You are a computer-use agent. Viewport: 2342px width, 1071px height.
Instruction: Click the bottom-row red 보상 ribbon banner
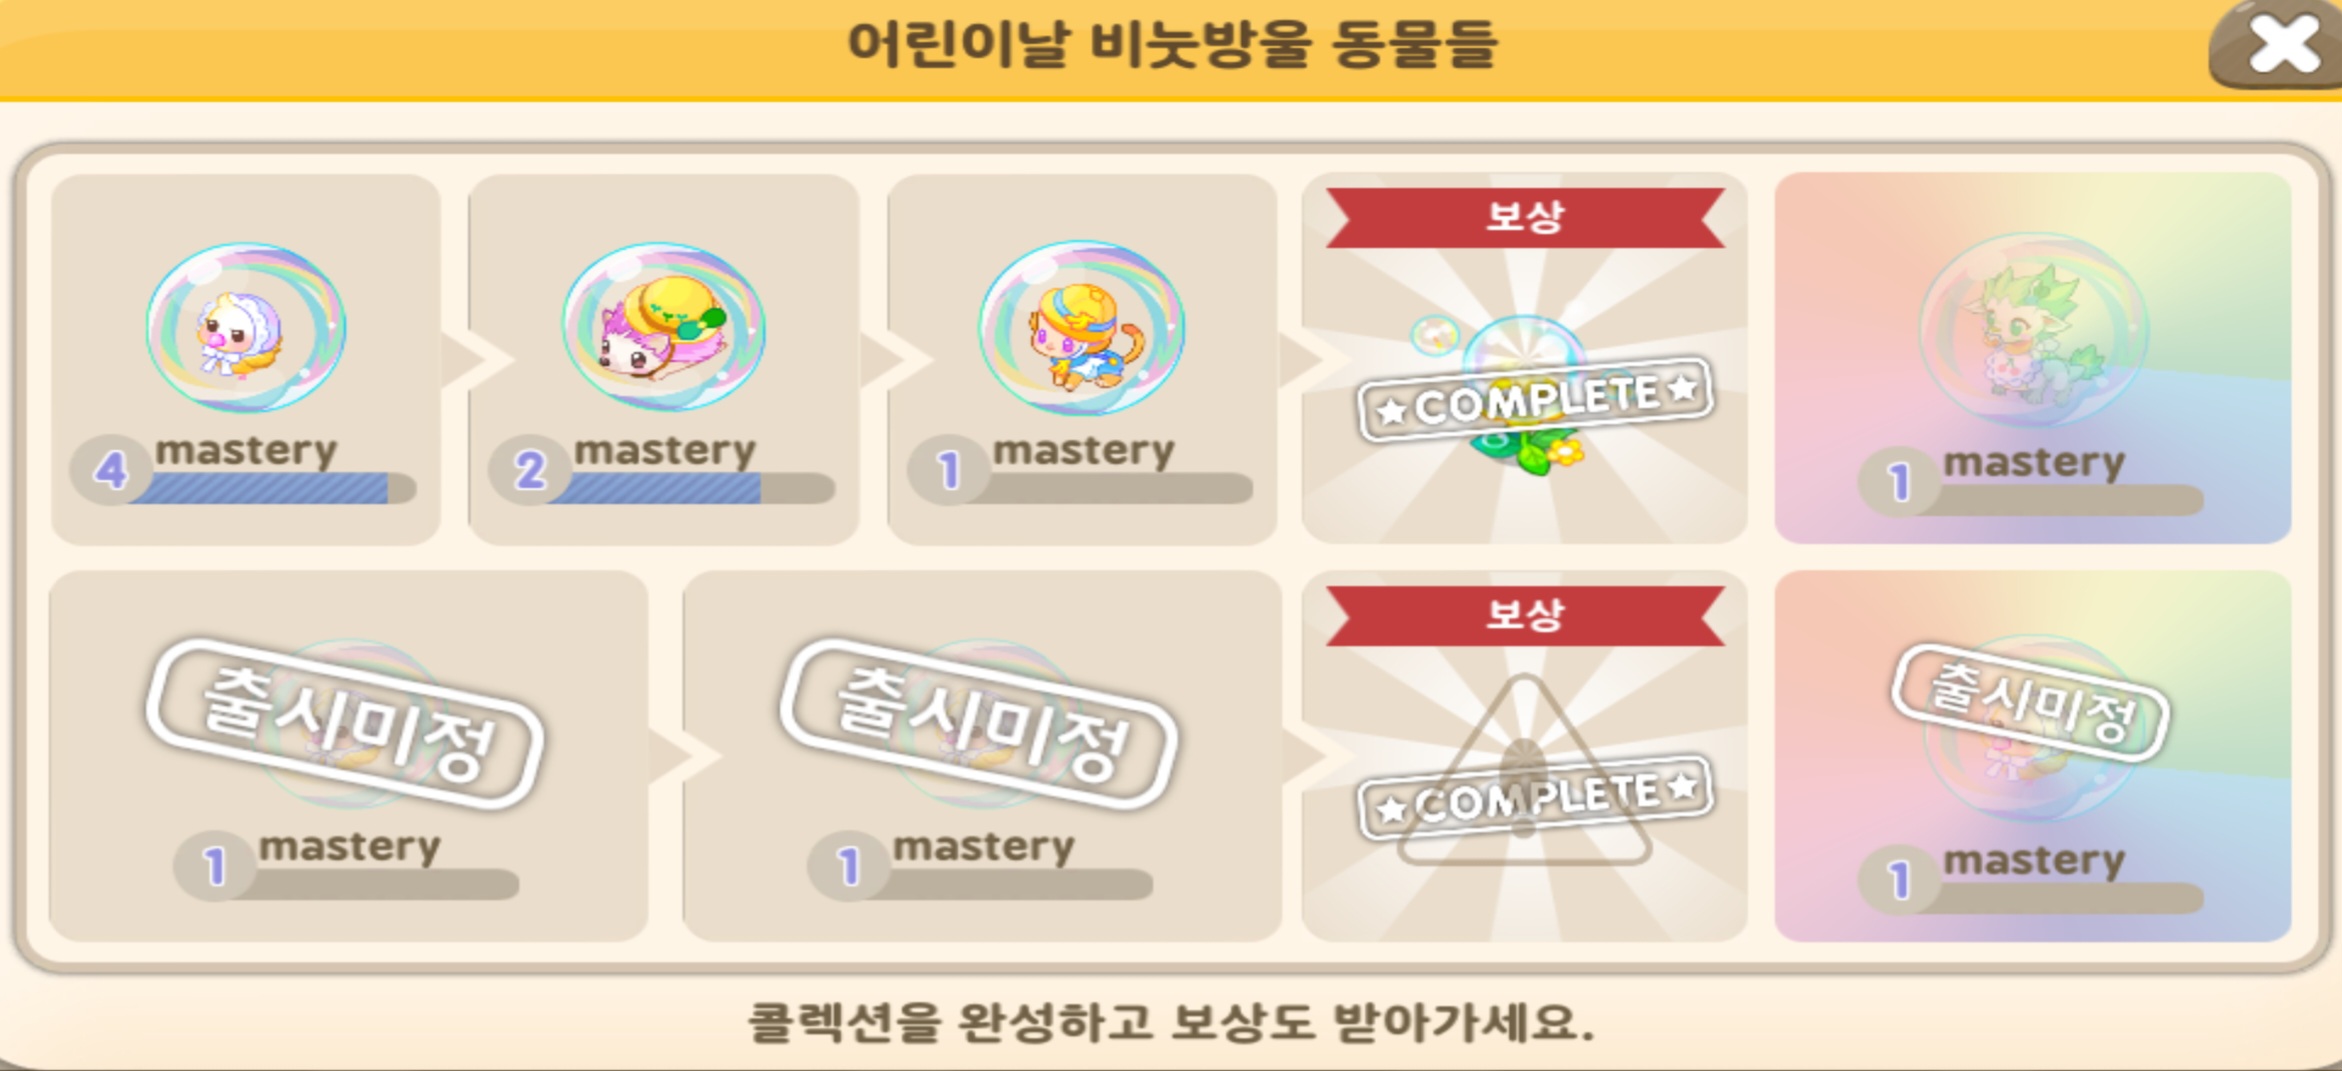[1525, 614]
